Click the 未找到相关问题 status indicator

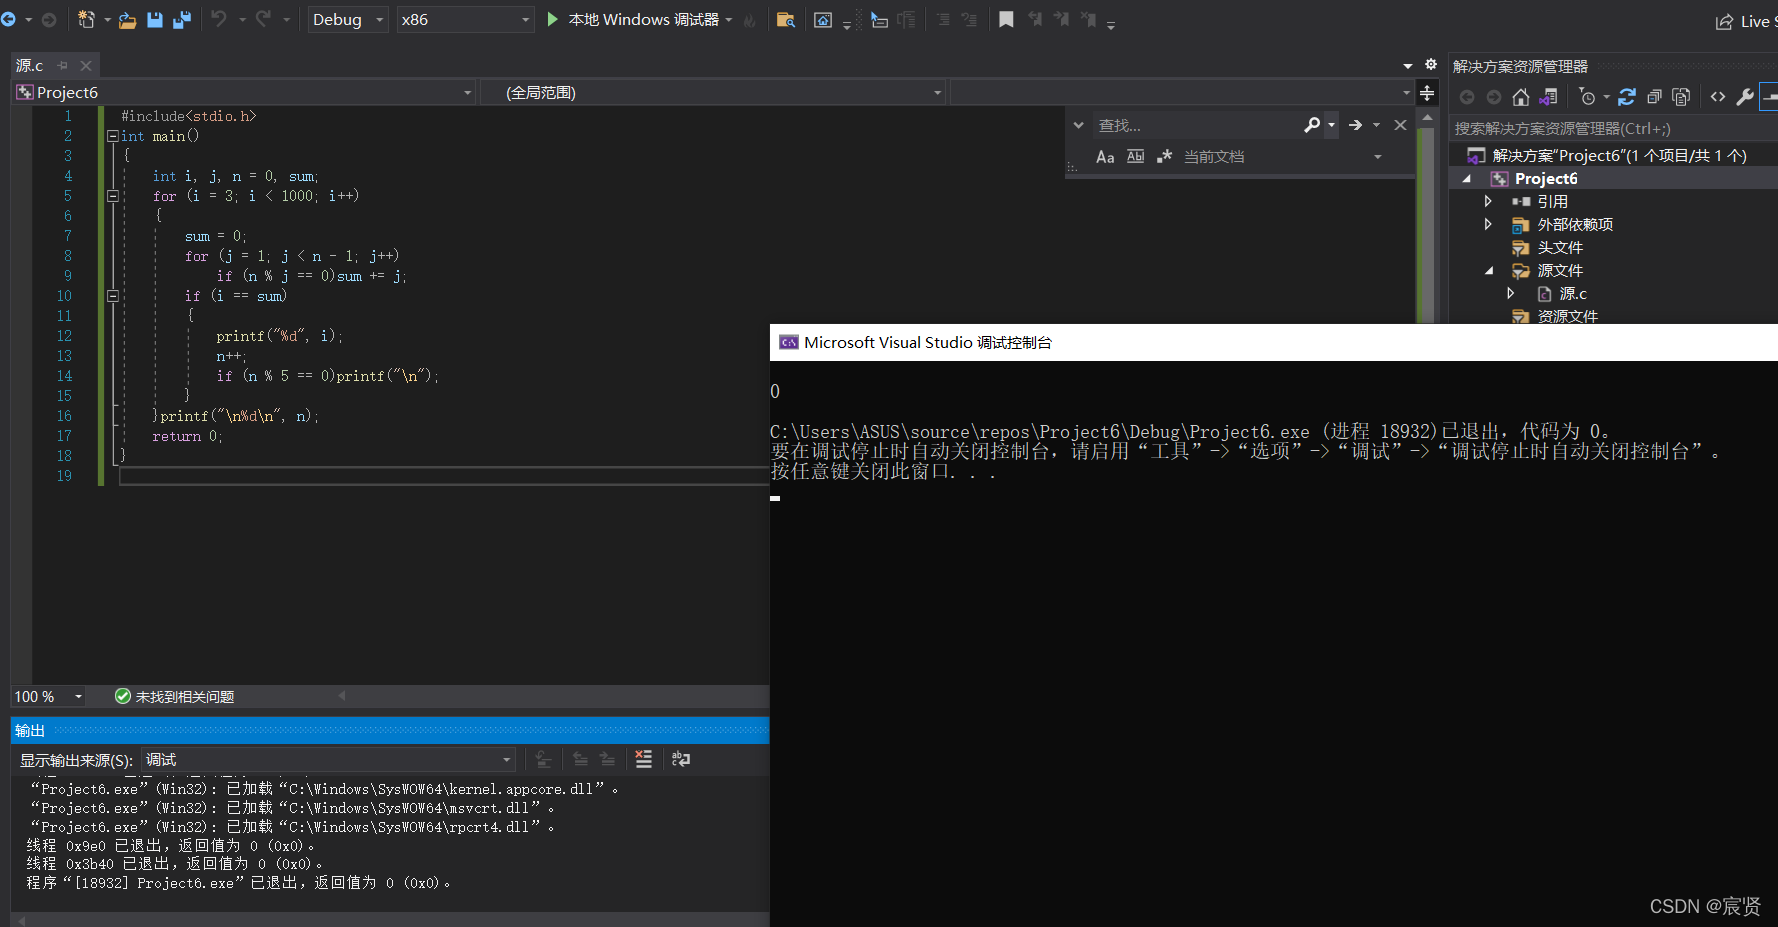(x=175, y=697)
